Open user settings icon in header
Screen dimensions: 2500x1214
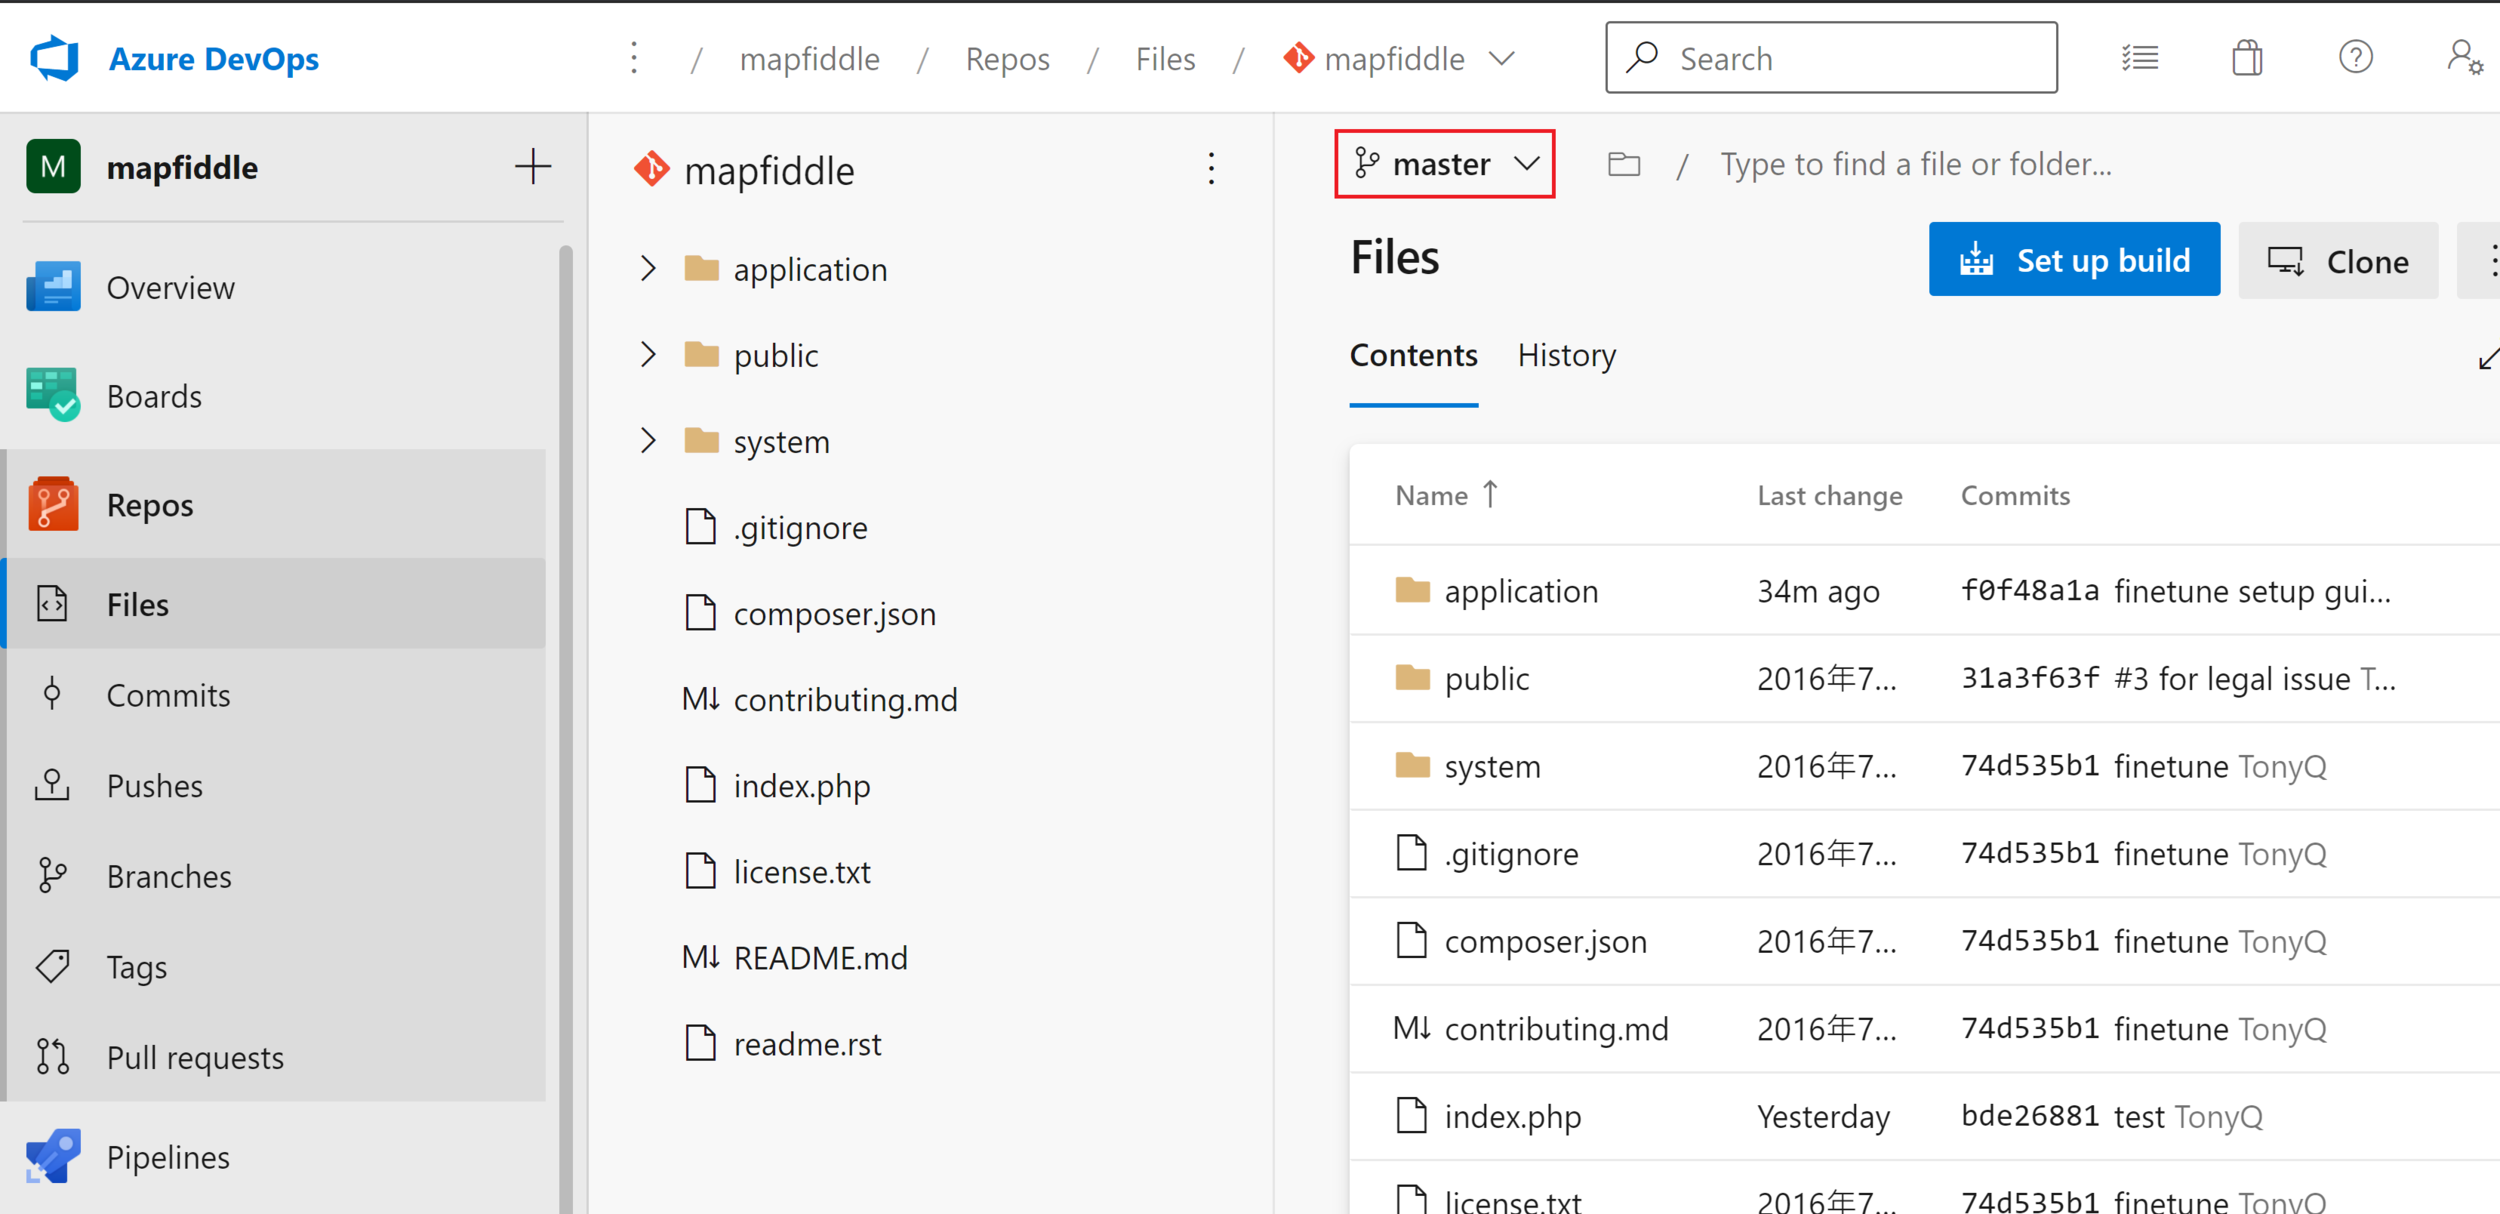tap(2464, 58)
